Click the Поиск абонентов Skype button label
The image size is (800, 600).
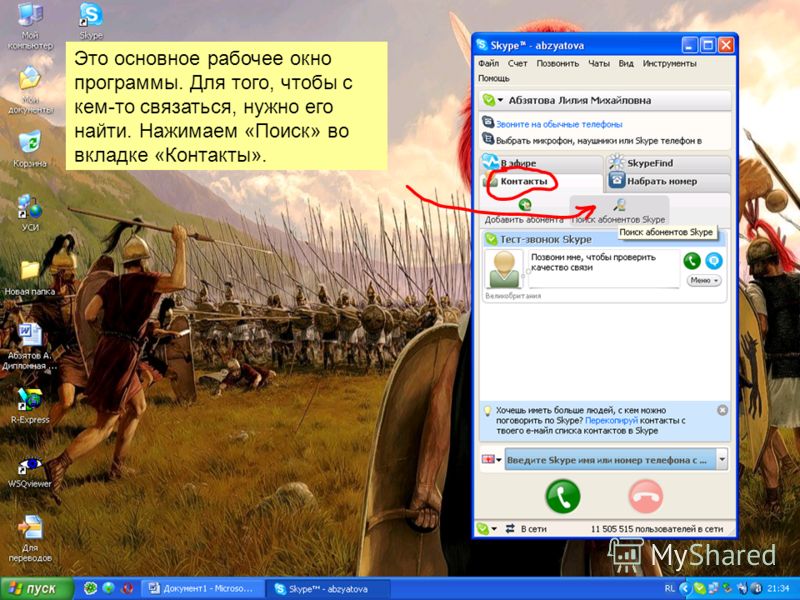click(x=618, y=219)
